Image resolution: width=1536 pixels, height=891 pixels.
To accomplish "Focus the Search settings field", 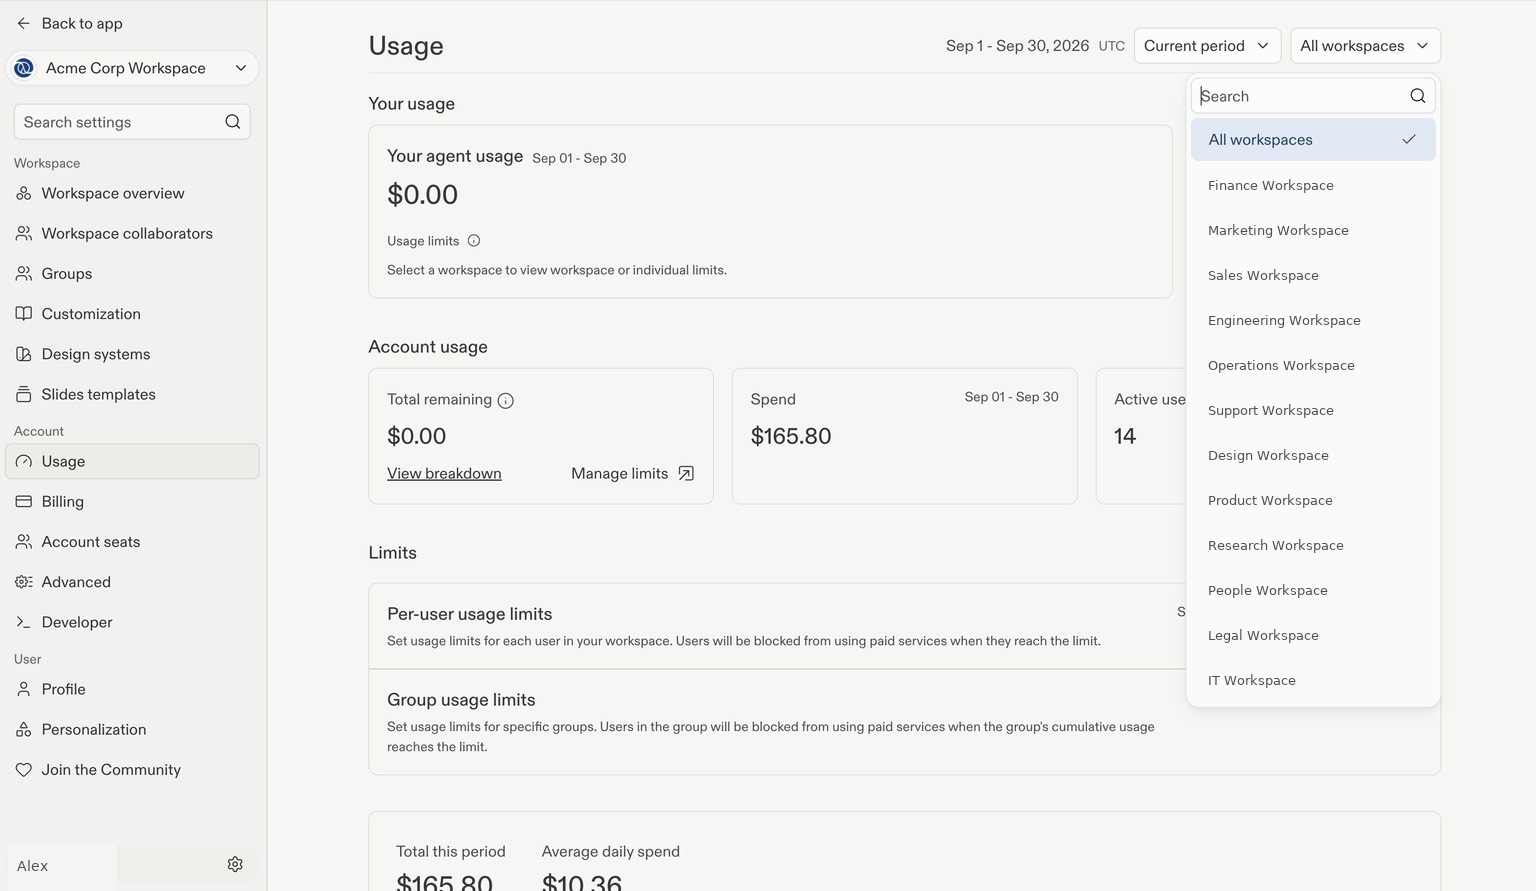I will (x=132, y=122).
